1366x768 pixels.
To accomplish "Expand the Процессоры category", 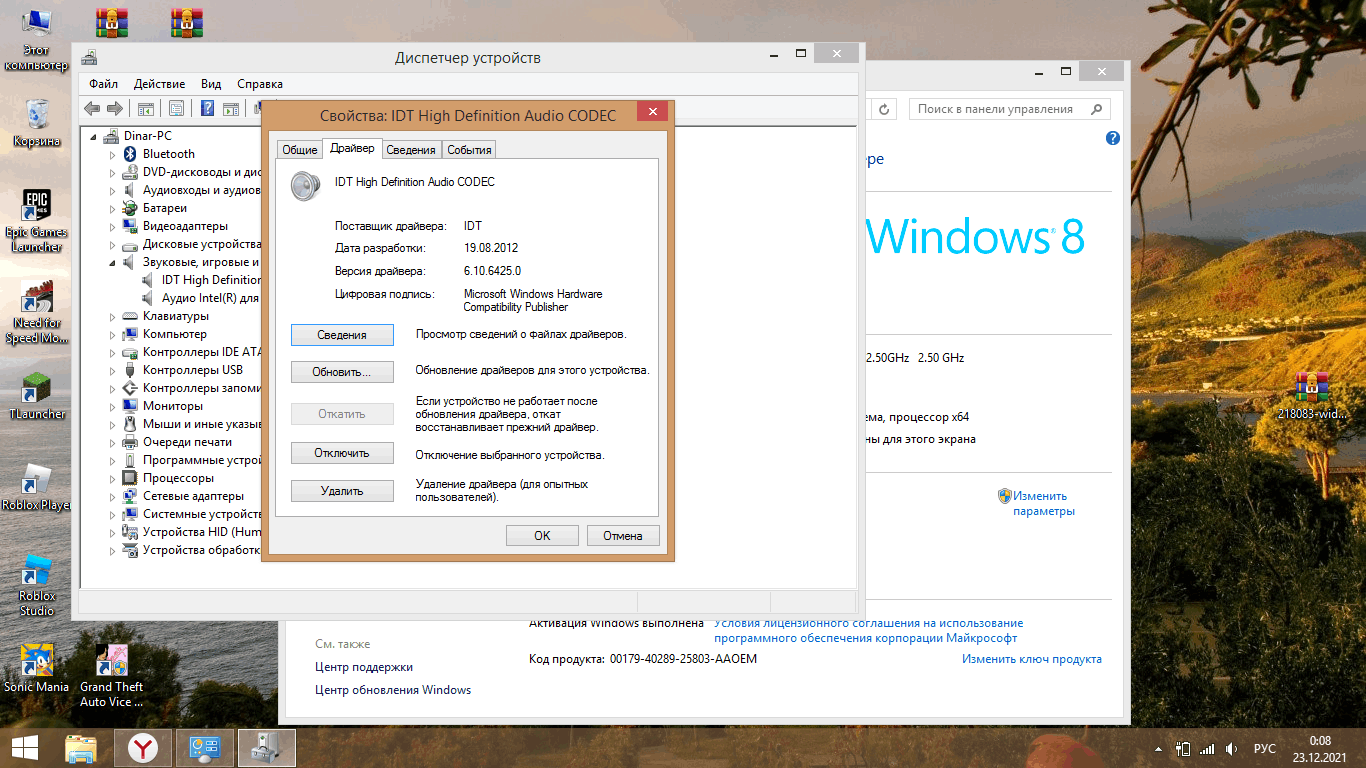I will pos(113,478).
